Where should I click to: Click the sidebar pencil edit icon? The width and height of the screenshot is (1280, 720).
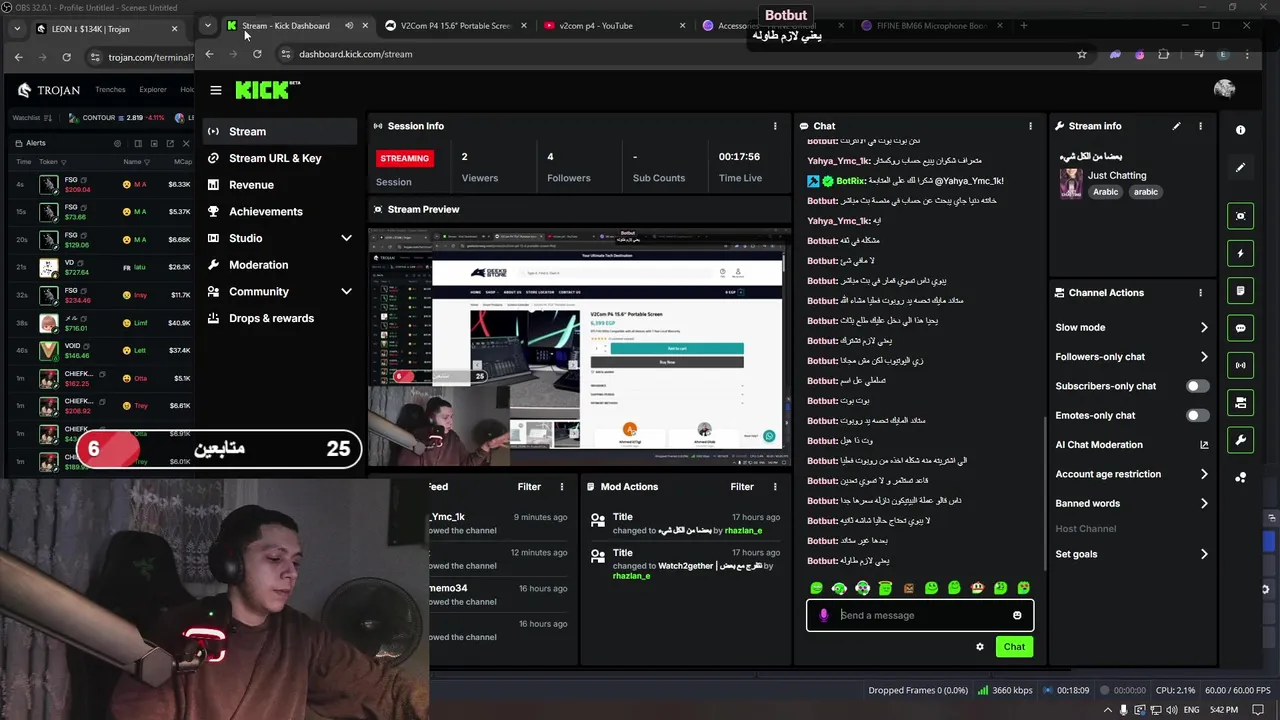(x=1240, y=167)
